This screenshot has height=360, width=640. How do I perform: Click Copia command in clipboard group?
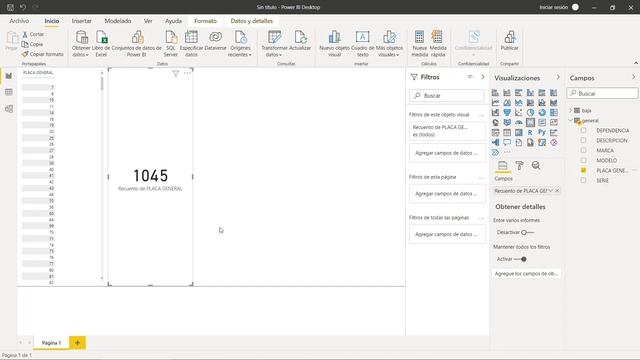pos(32,44)
